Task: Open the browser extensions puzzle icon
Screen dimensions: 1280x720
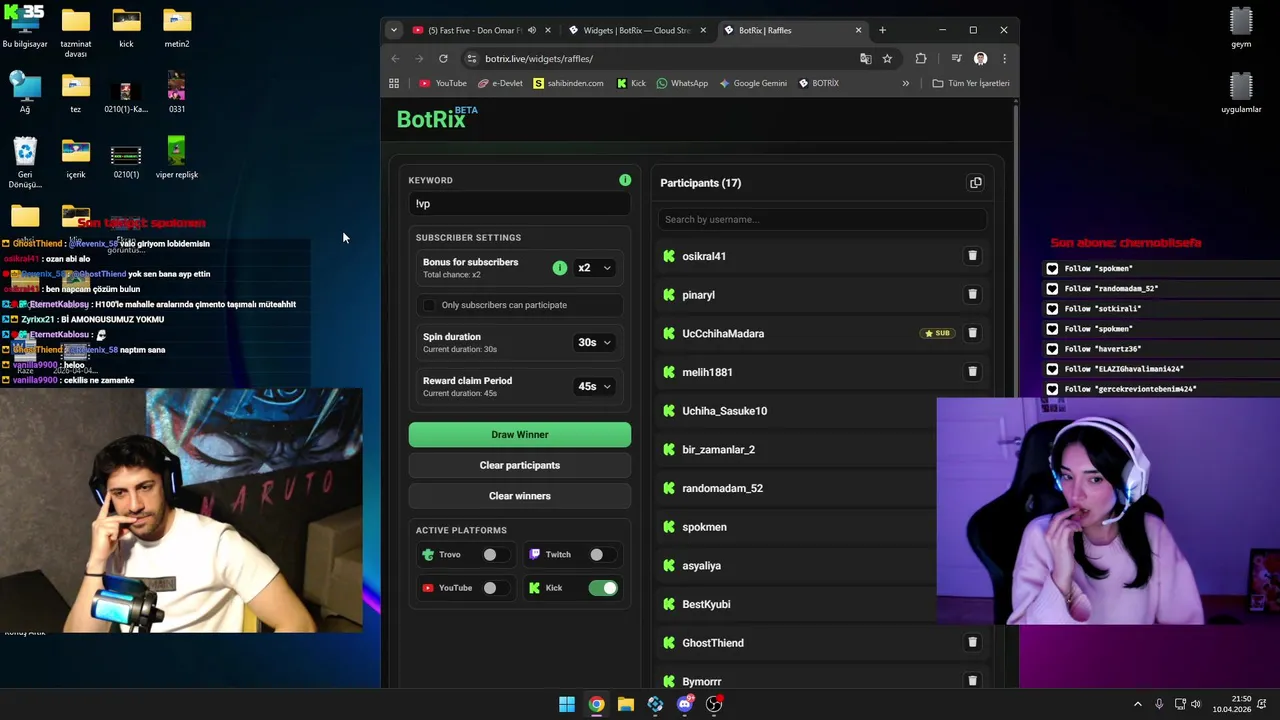Action: tap(921, 58)
